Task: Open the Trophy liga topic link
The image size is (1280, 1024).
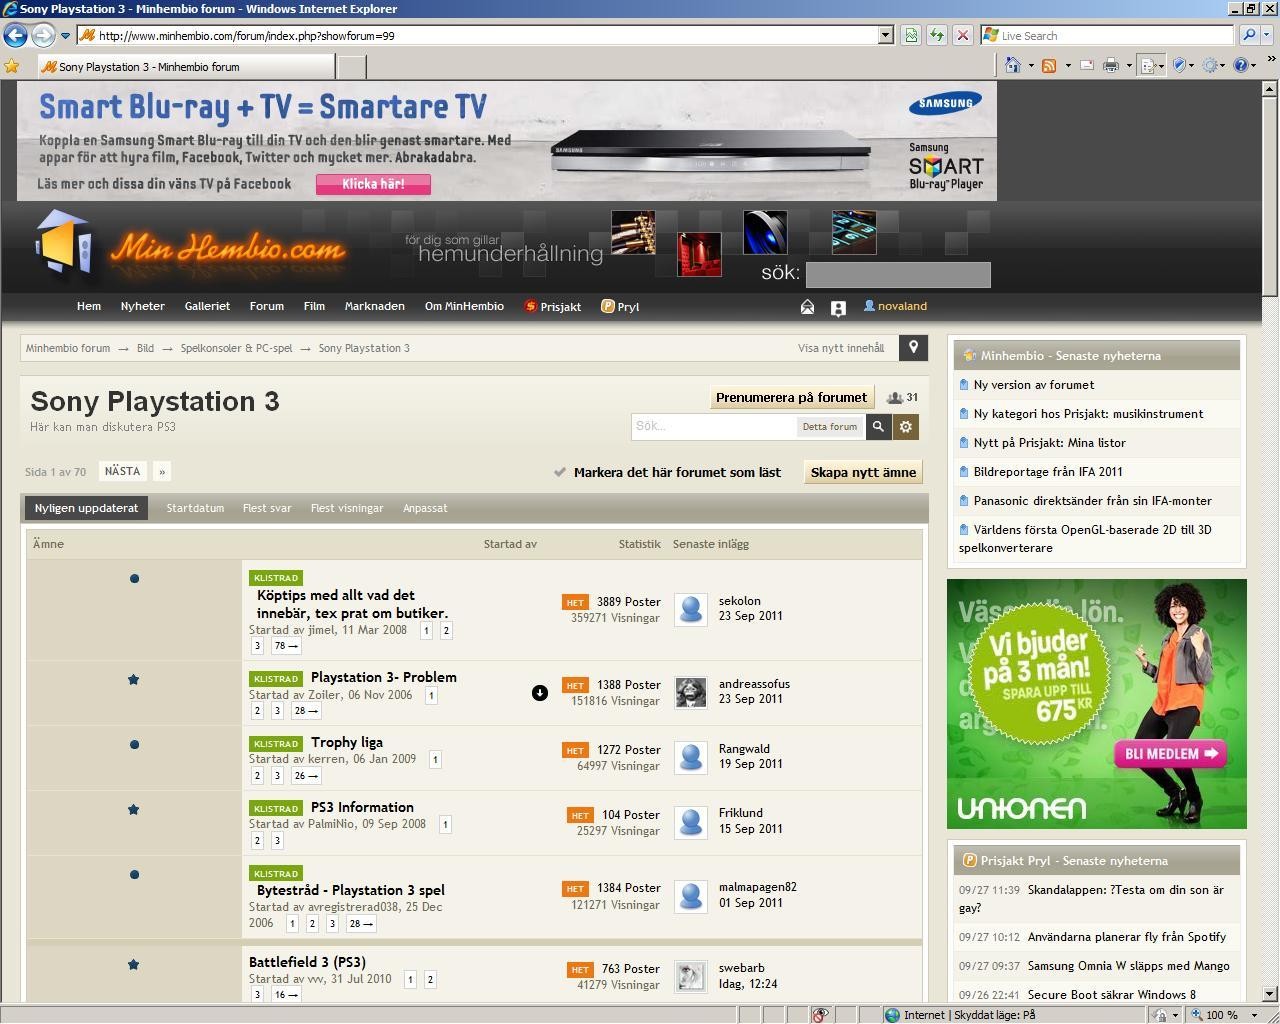Action: 347,742
